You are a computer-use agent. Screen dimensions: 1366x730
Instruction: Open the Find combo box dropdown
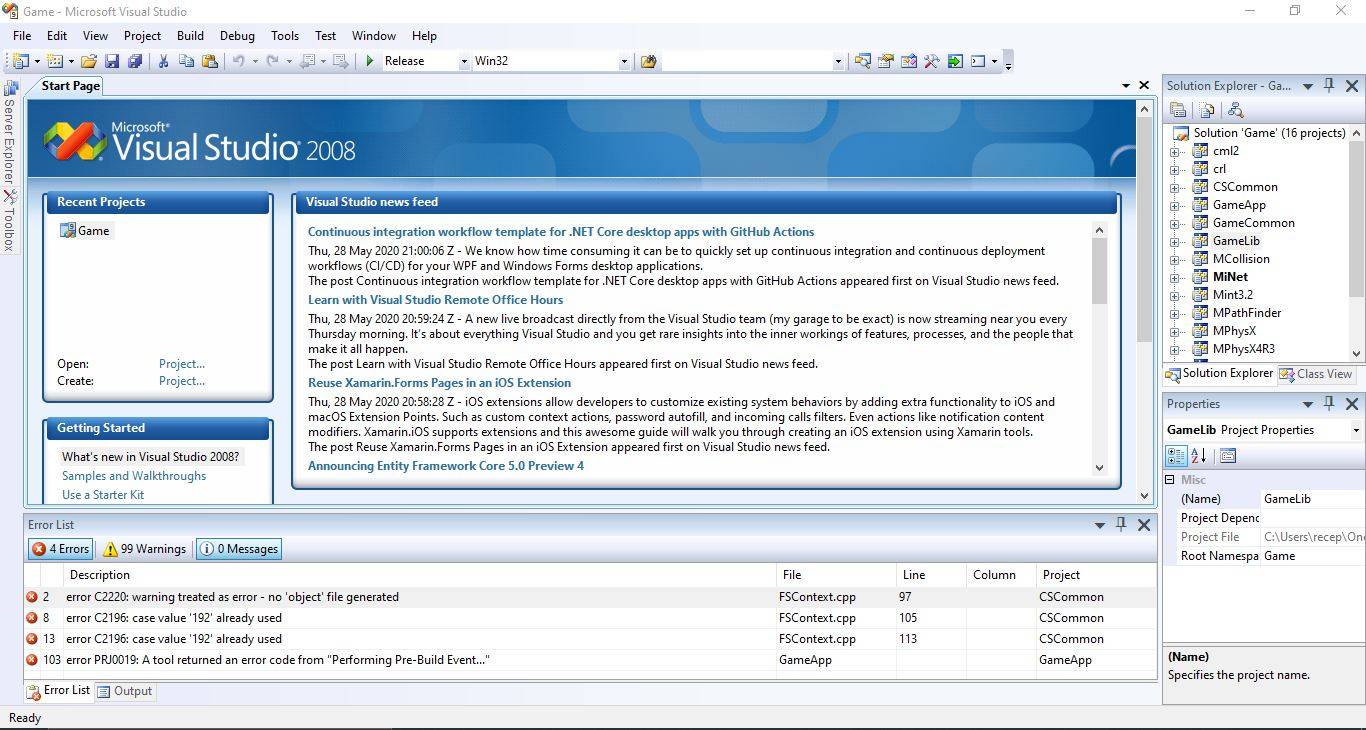point(837,61)
